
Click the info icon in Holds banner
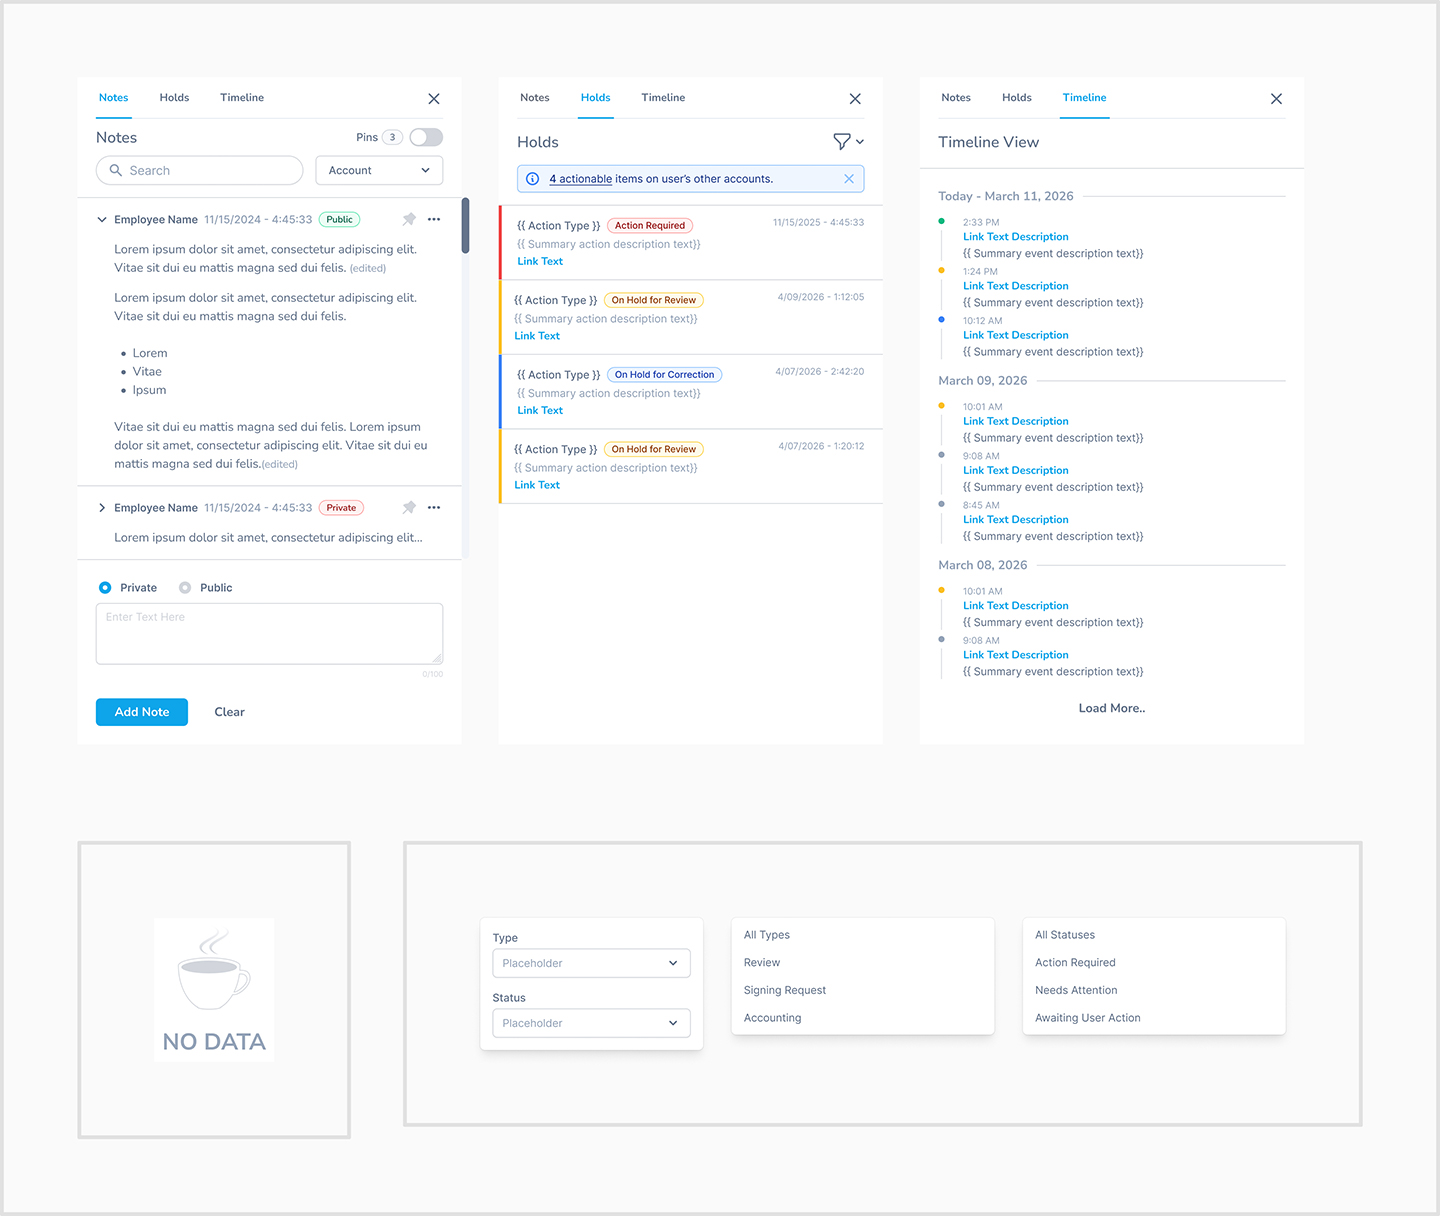pyautogui.click(x=533, y=179)
